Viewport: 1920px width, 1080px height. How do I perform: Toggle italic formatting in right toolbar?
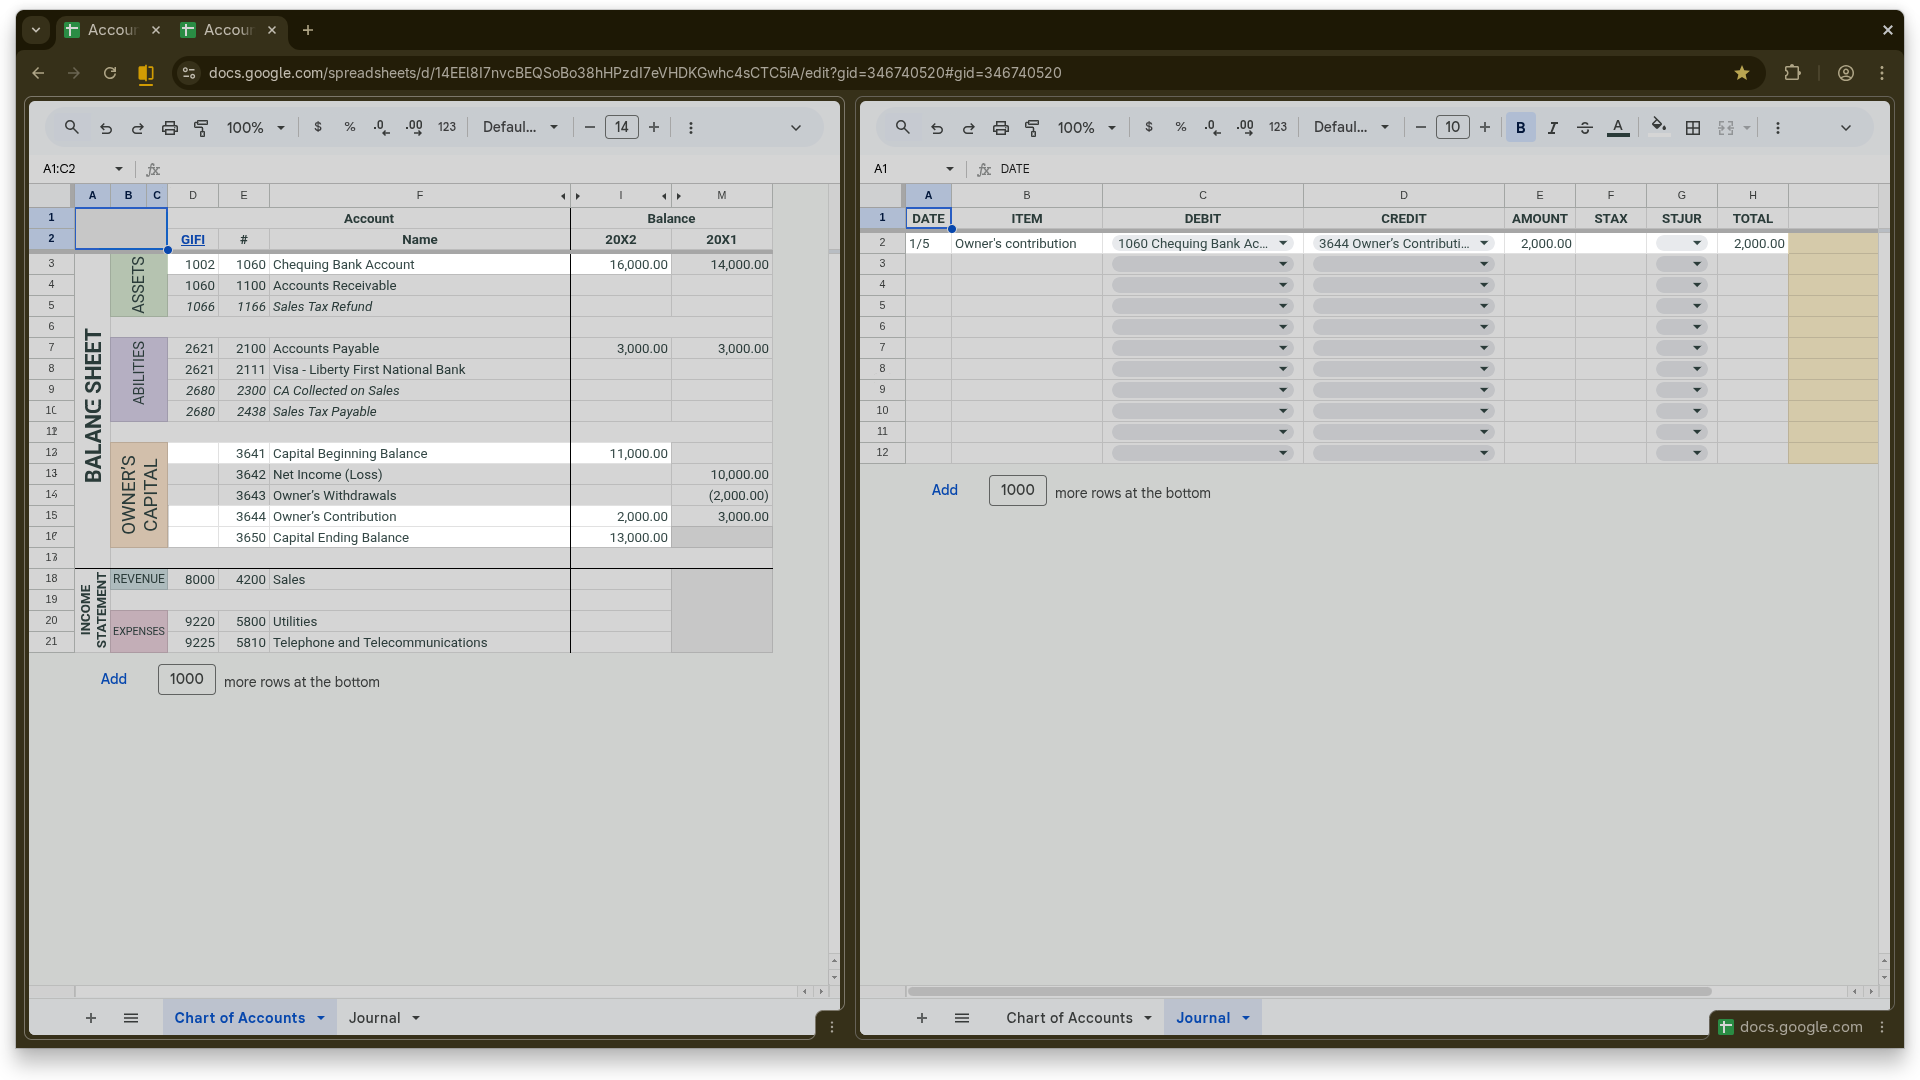click(1553, 128)
